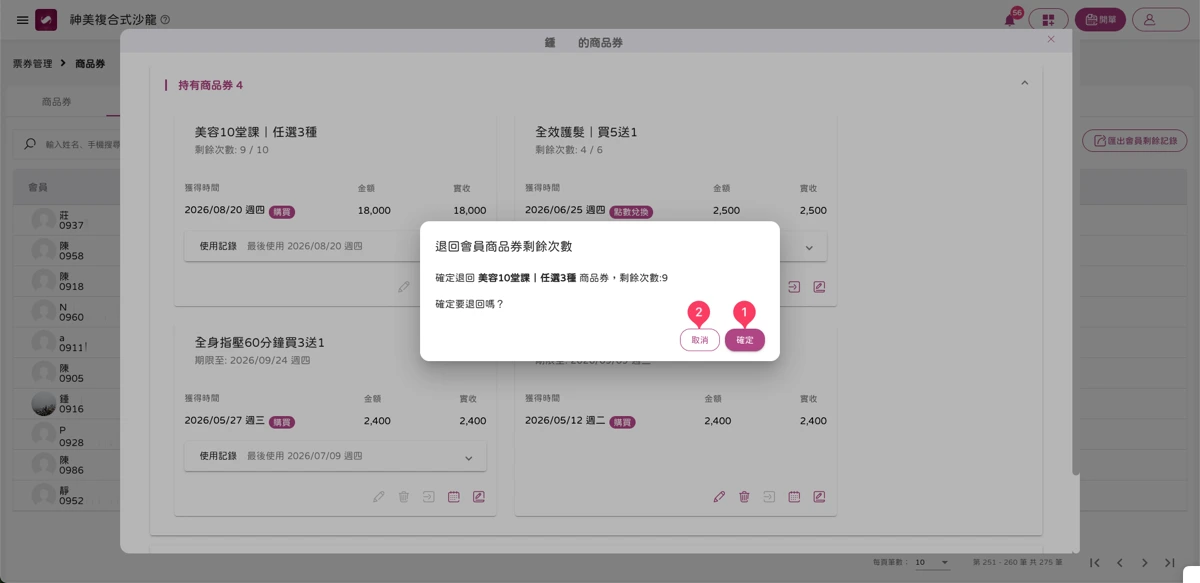This screenshot has width=1200, height=583.
Task: Open the grid apps button in header
Action: coord(1048,20)
